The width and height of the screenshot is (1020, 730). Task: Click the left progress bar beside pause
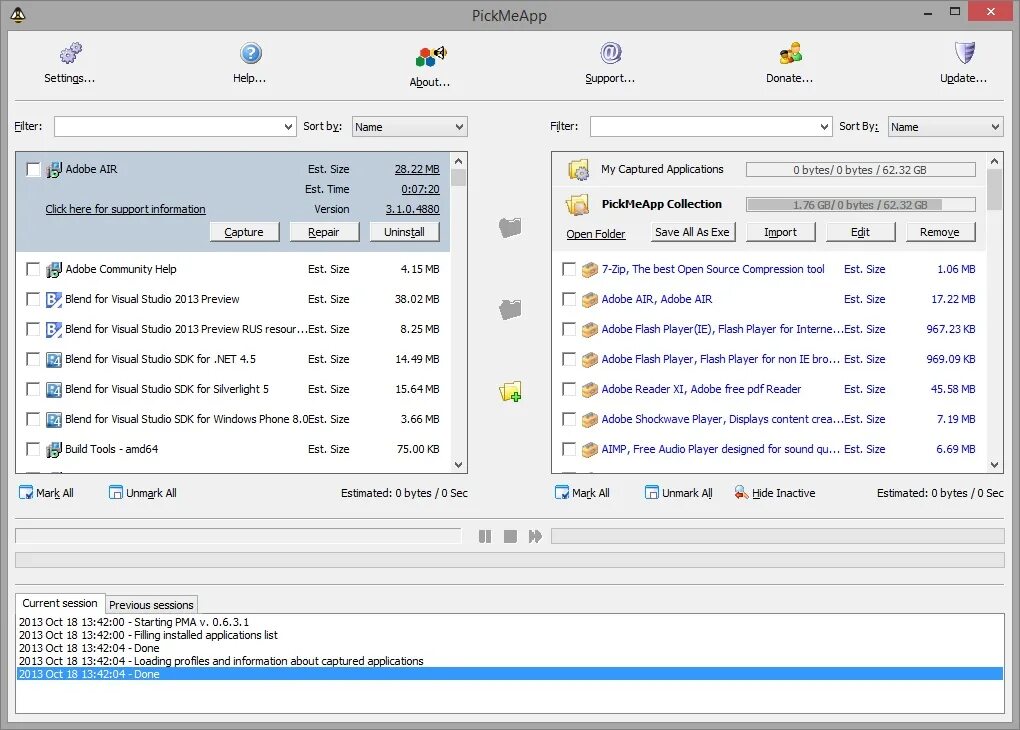238,536
